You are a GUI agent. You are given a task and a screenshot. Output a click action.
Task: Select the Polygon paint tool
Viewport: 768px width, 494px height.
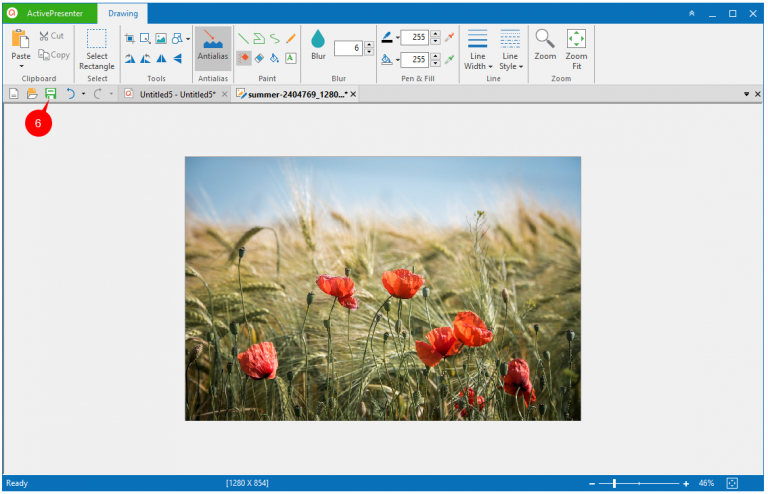click(259, 38)
